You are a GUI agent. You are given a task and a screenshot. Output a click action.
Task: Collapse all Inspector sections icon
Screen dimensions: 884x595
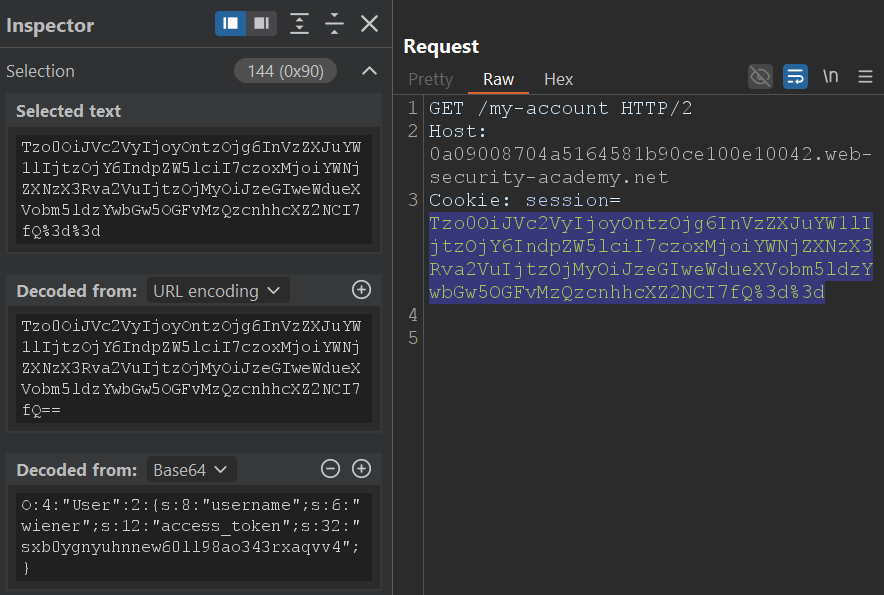(x=334, y=24)
